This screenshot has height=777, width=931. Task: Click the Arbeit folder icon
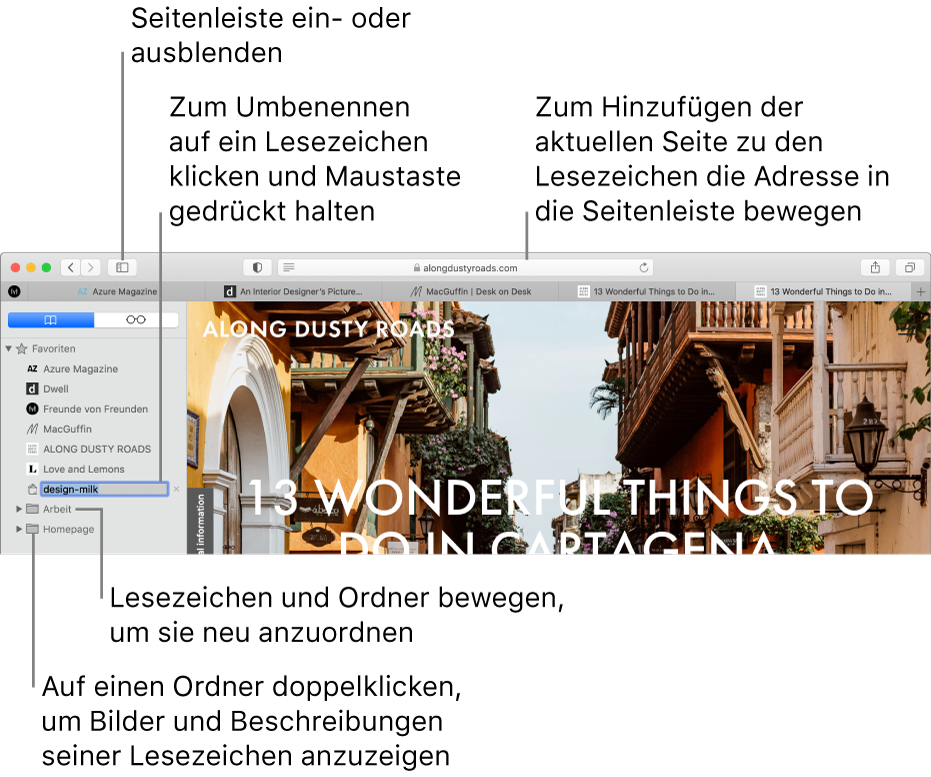[33, 509]
